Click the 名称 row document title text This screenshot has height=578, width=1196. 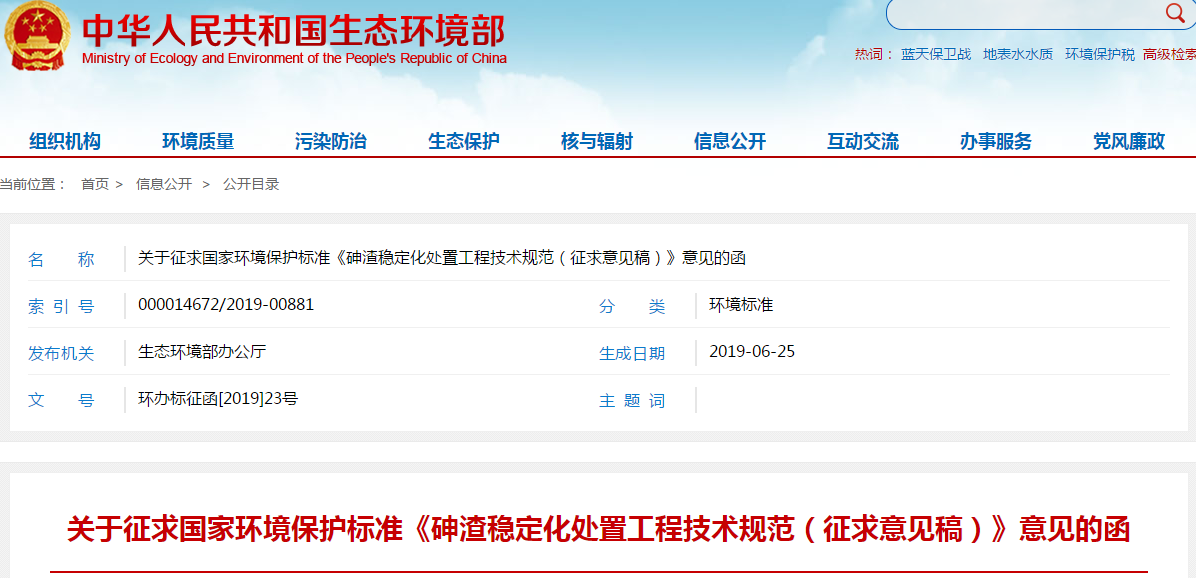tap(442, 258)
